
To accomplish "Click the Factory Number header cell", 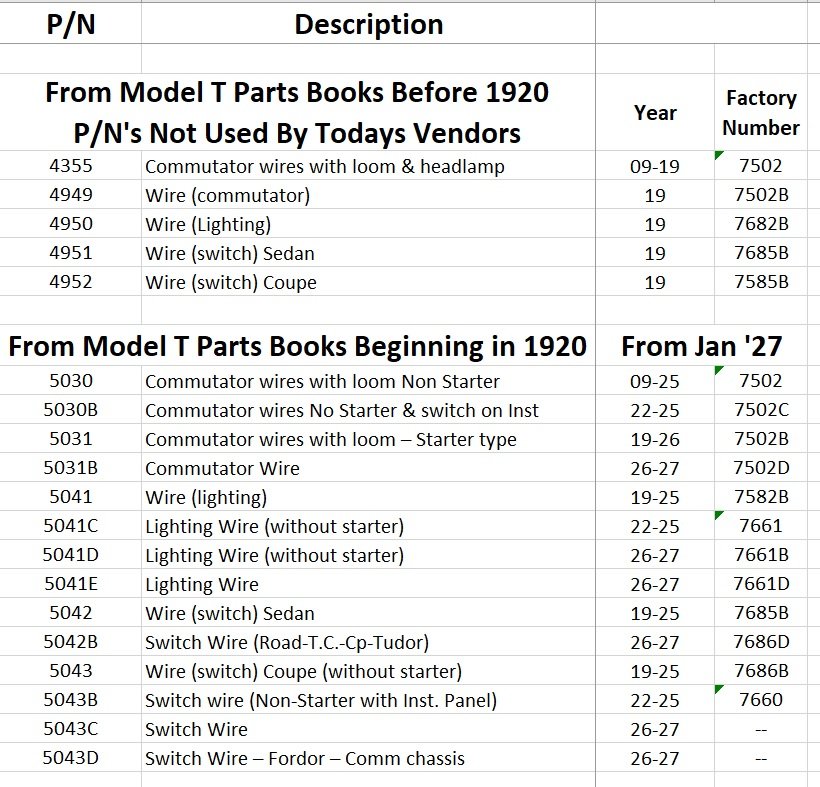I will [761, 112].
